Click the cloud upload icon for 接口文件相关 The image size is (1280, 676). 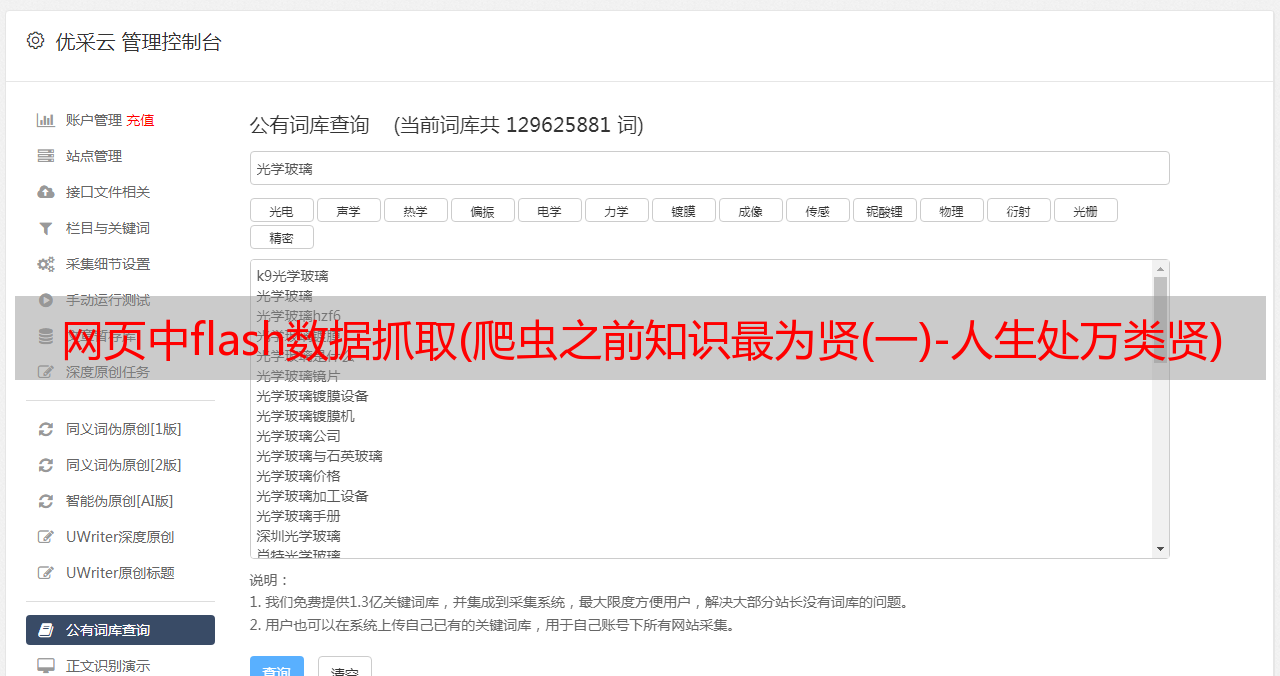[46, 192]
